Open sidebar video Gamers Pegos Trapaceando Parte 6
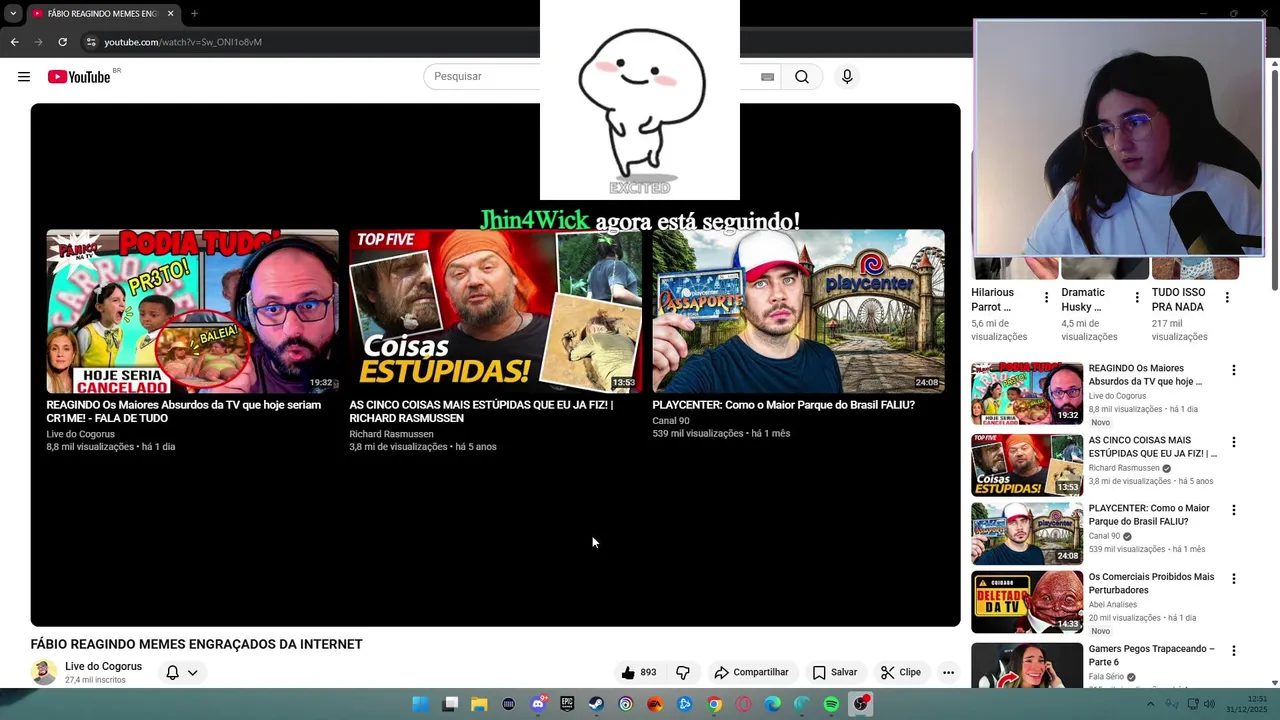1280x720 pixels. 1151,655
